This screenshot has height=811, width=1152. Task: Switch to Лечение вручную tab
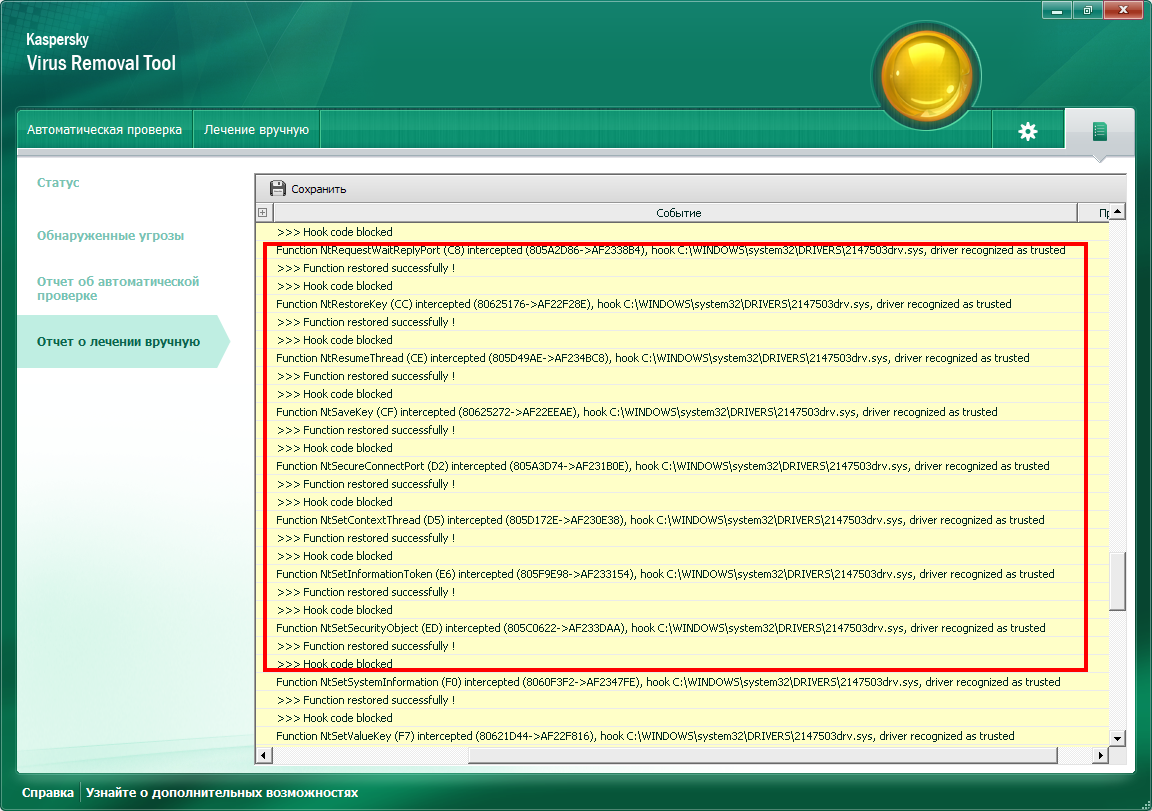pos(256,129)
